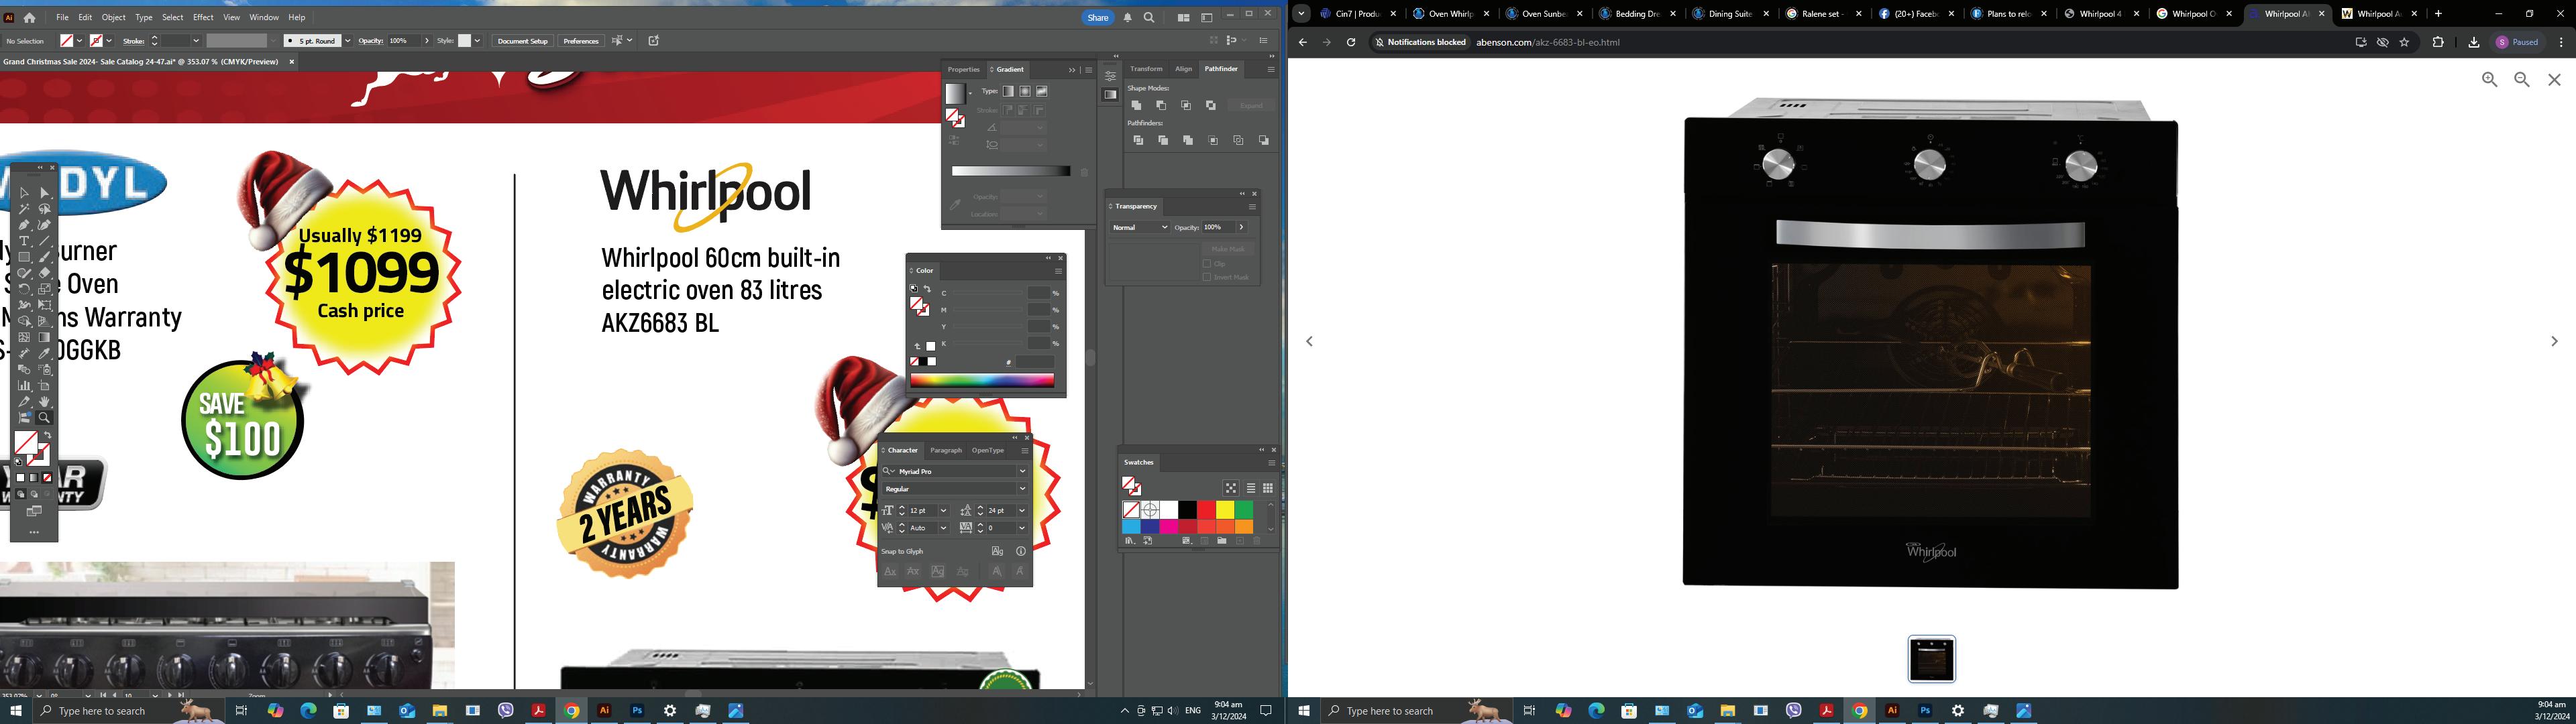The height and width of the screenshot is (724, 2576).
Task: Choose Radial Gradient type icon
Action: click(1025, 91)
